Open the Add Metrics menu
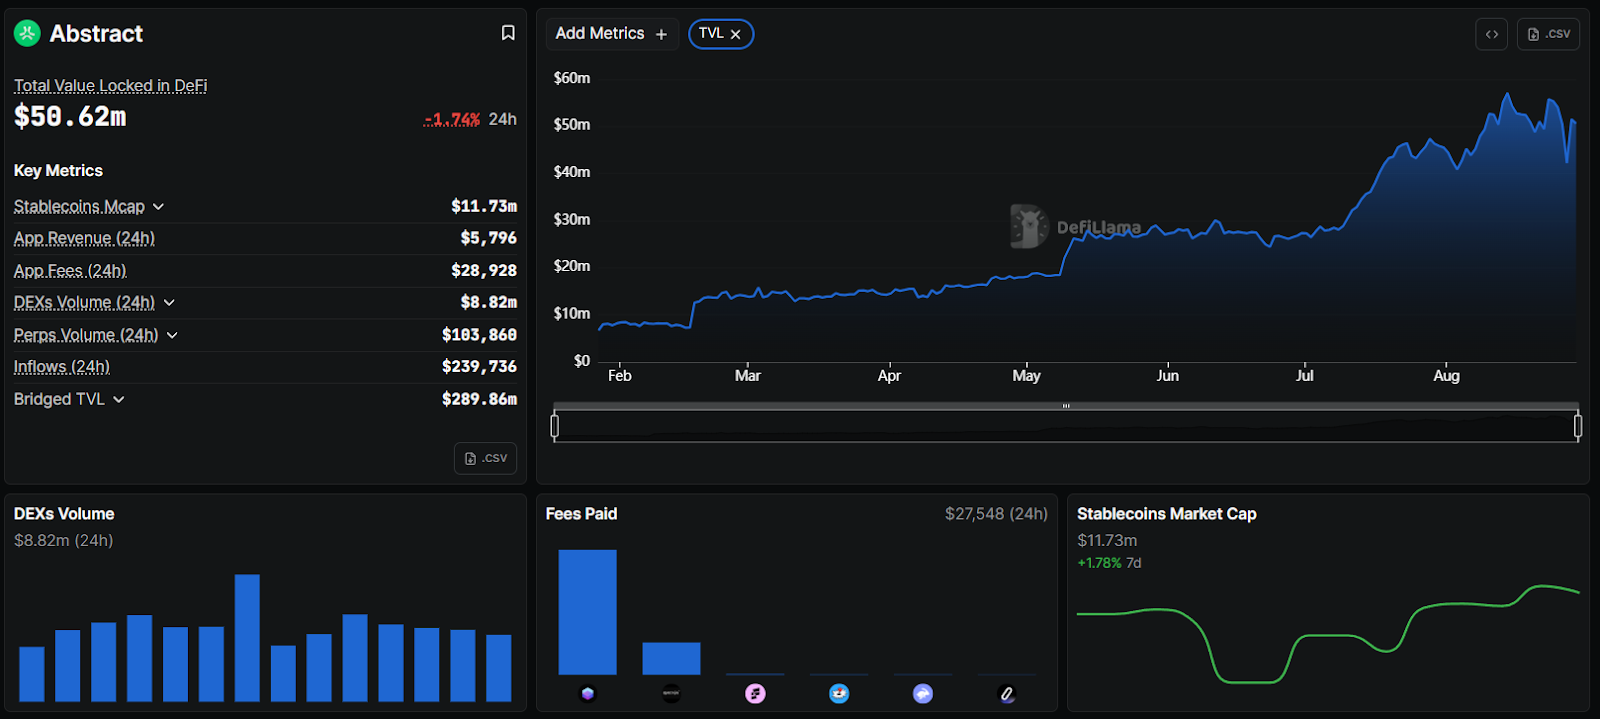 (x=612, y=34)
